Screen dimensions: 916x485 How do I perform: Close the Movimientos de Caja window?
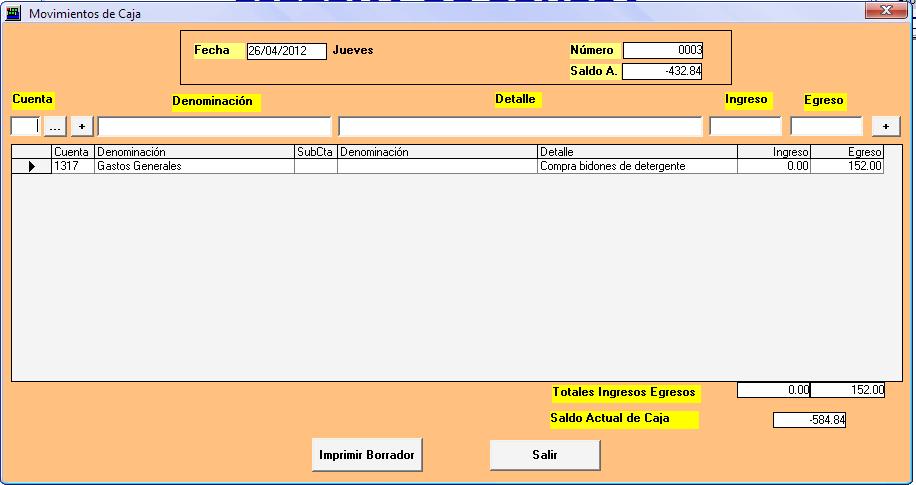click(x=886, y=10)
